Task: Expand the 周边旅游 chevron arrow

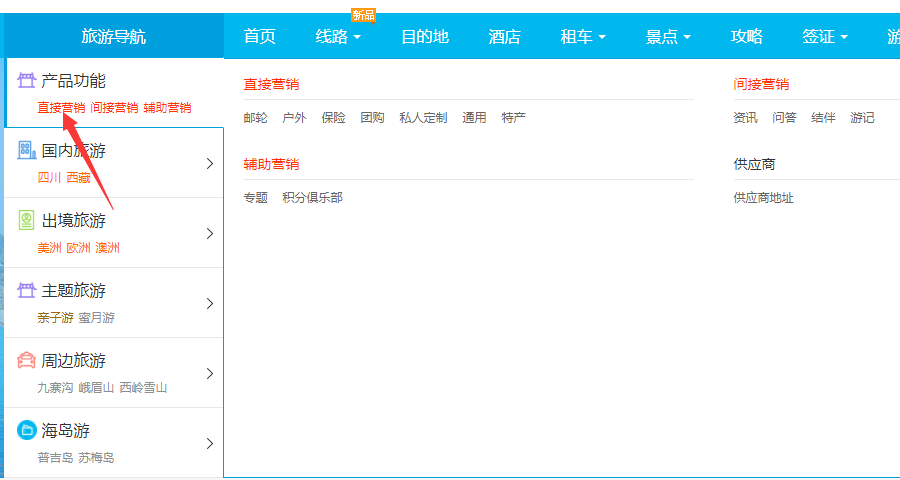Action: (209, 373)
